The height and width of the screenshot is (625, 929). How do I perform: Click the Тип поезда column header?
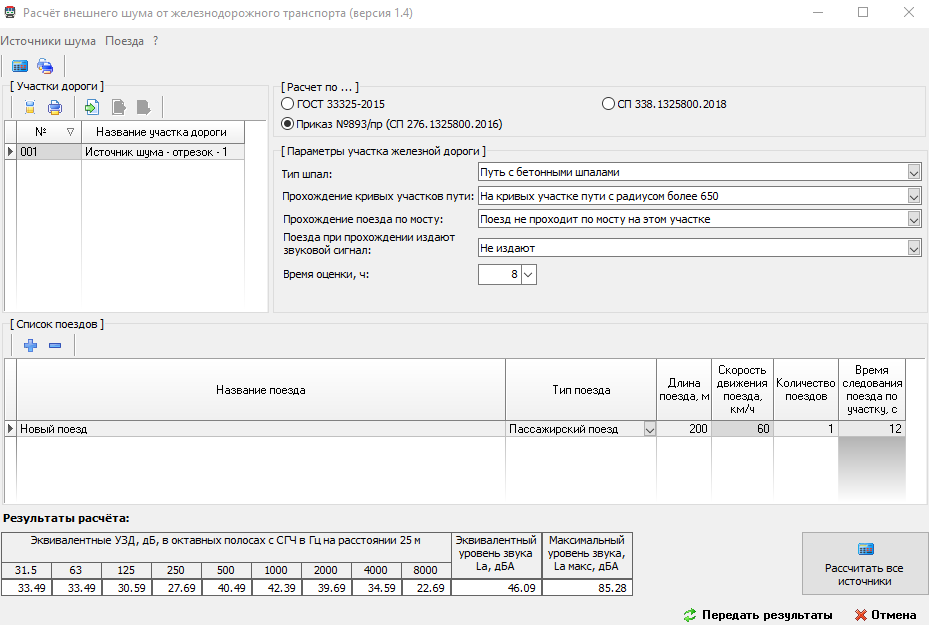click(581, 390)
